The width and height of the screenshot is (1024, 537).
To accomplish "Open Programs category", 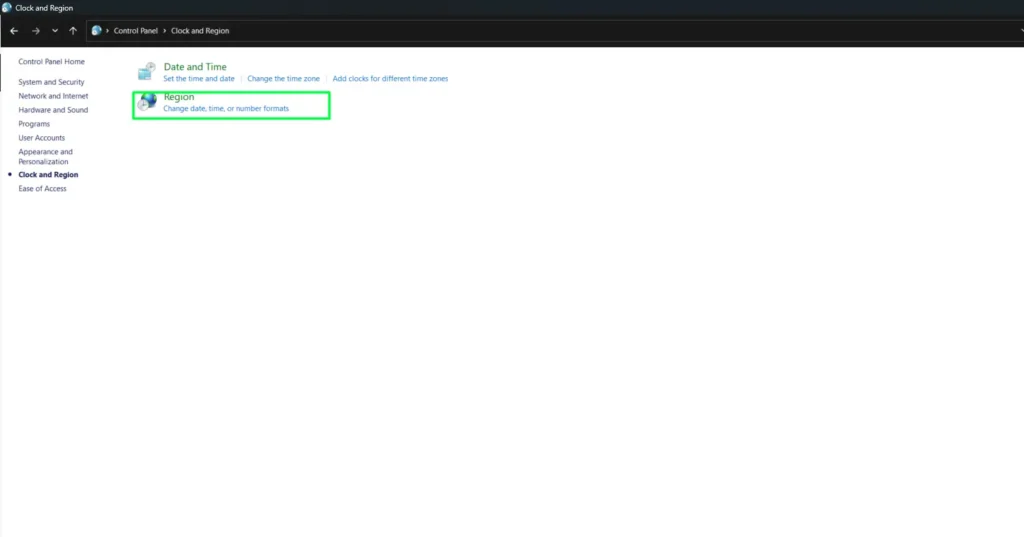I will [x=34, y=123].
